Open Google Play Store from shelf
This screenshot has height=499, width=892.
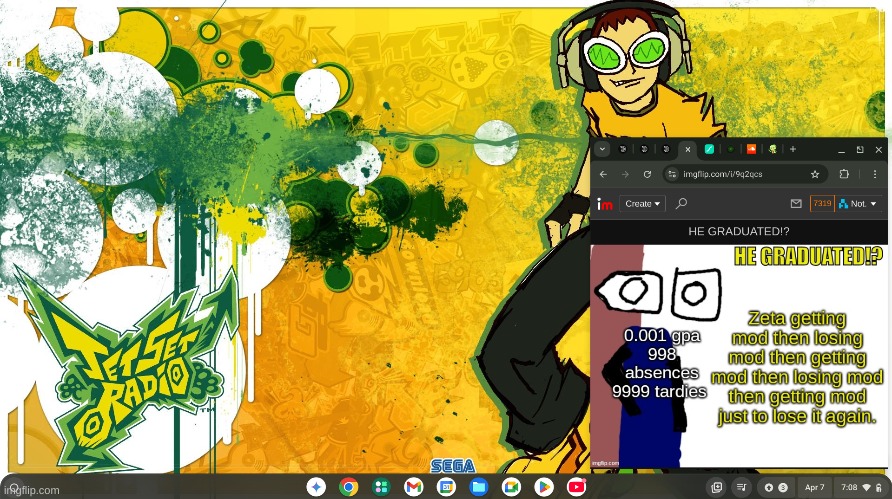(x=543, y=487)
